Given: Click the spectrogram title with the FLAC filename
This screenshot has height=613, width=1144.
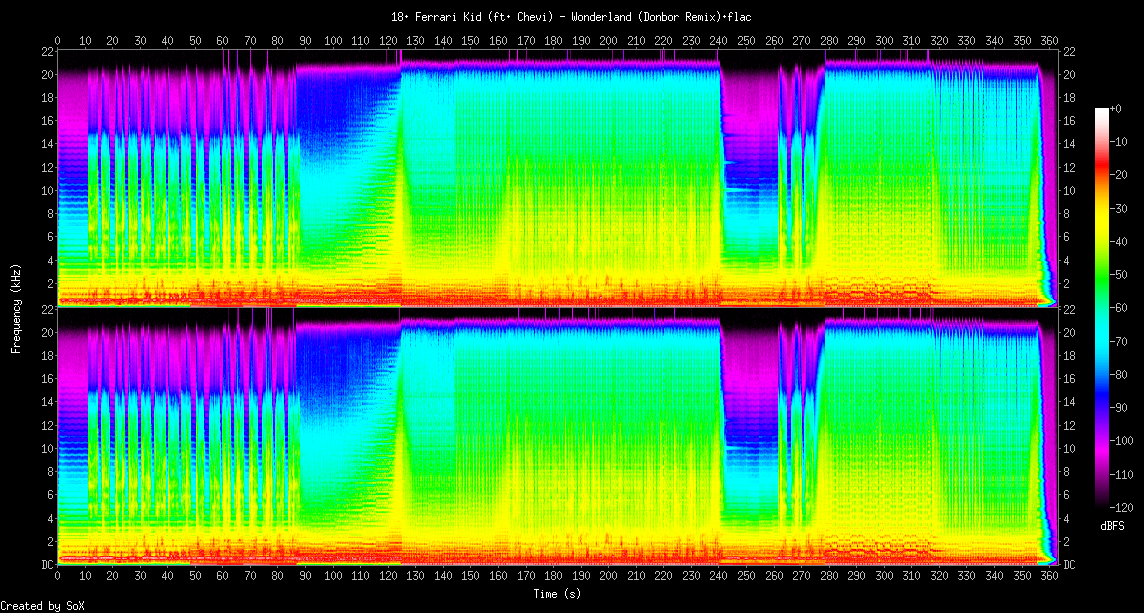Looking at the screenshot, I should (x=571, y=17).
